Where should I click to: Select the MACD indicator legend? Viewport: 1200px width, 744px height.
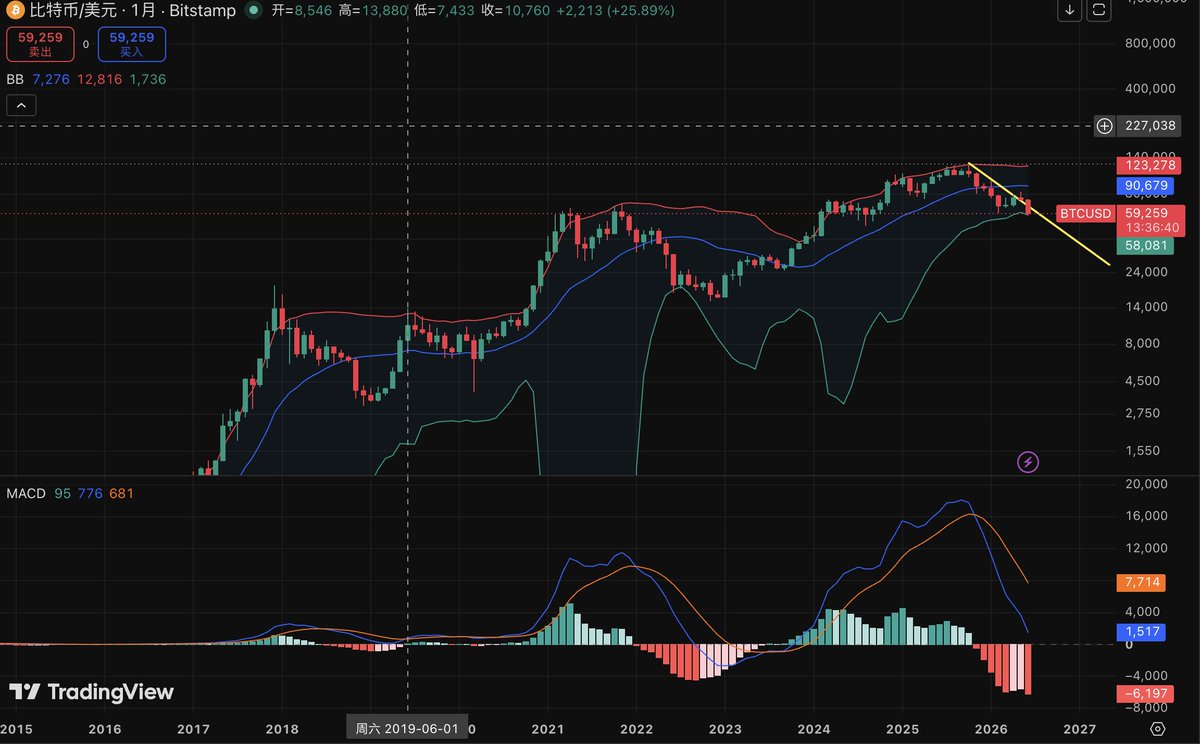26,493
